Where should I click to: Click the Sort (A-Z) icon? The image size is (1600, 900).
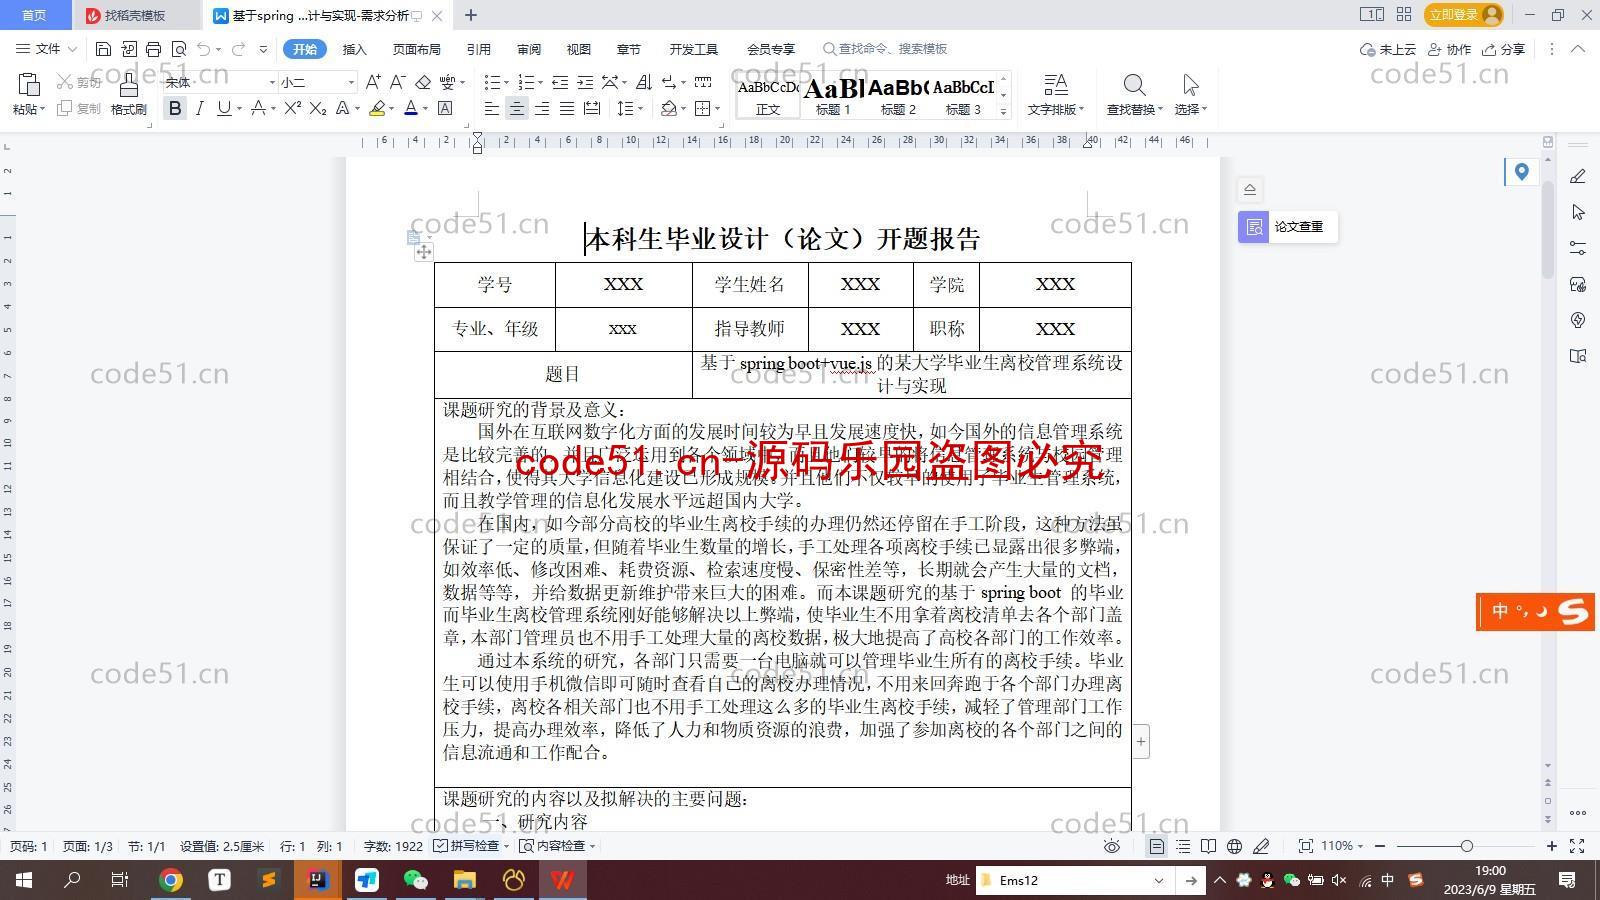pyautogui.click(x=643, y=82)
